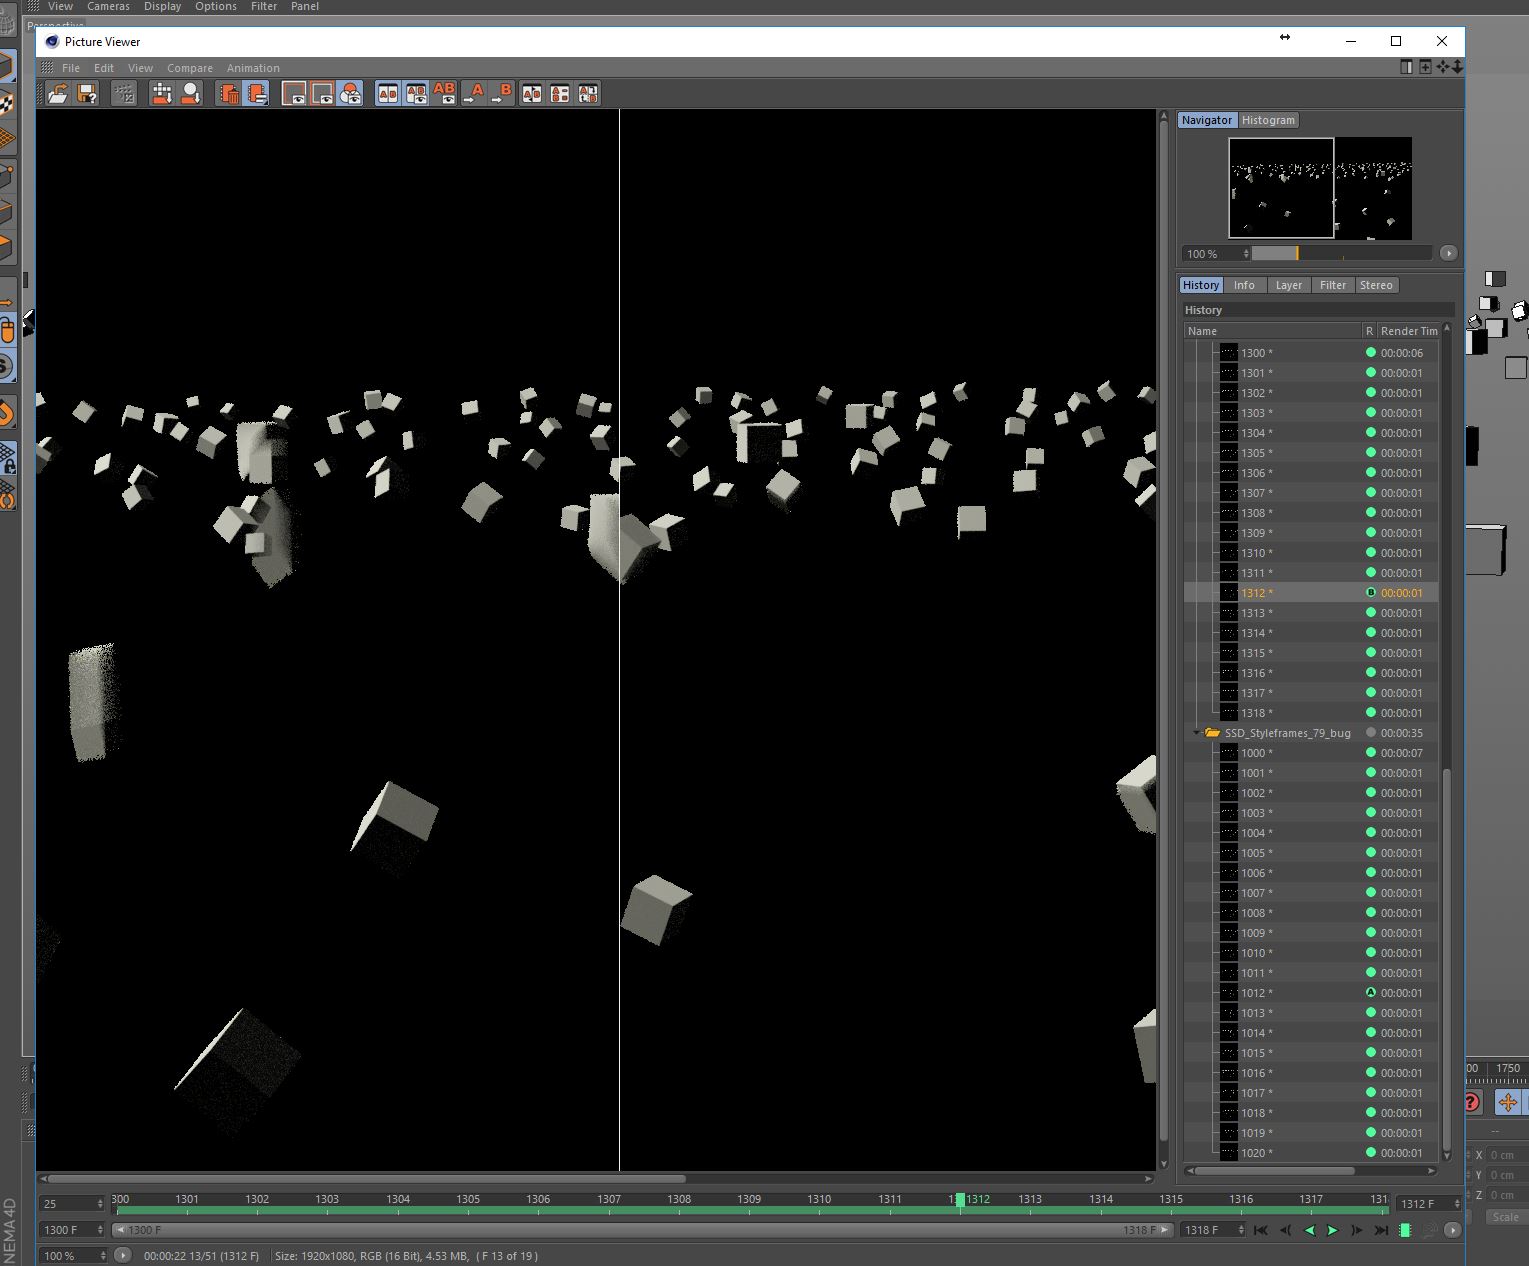Play the animation forwards
1529x1266 pixels.
[1332, 1230]
